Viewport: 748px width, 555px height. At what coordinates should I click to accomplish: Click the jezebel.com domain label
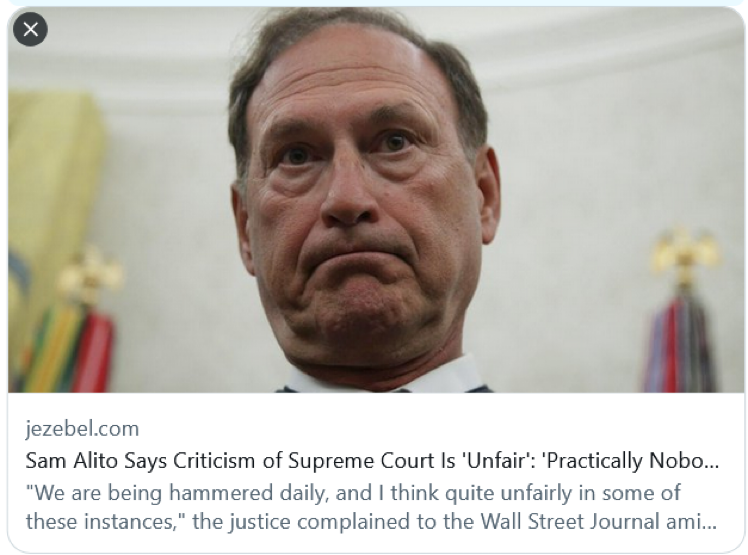(x=82, y=429)
